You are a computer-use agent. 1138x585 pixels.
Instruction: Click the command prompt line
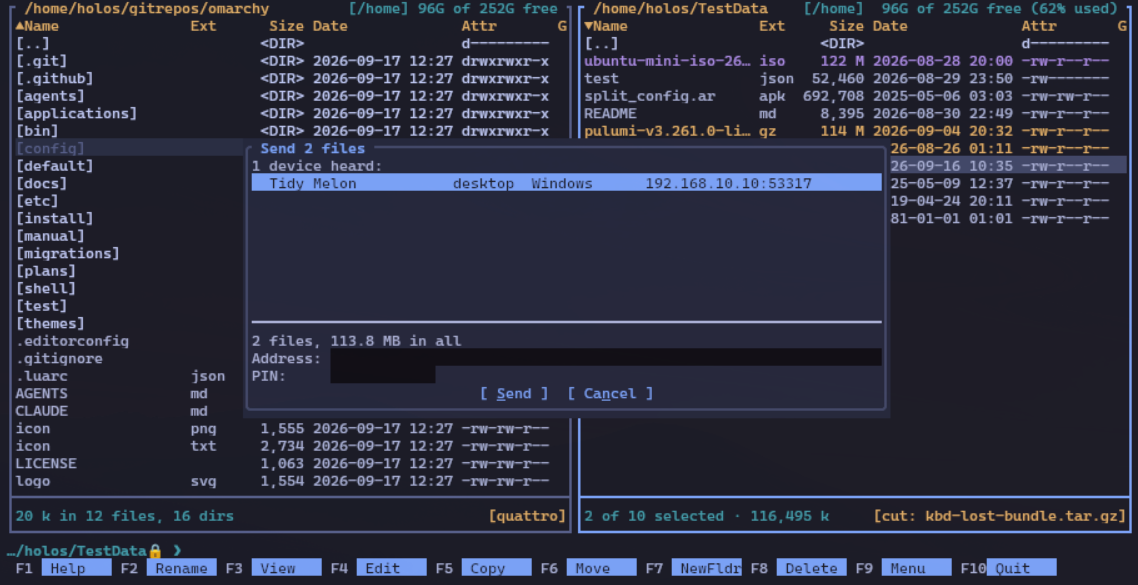(569, 551)
